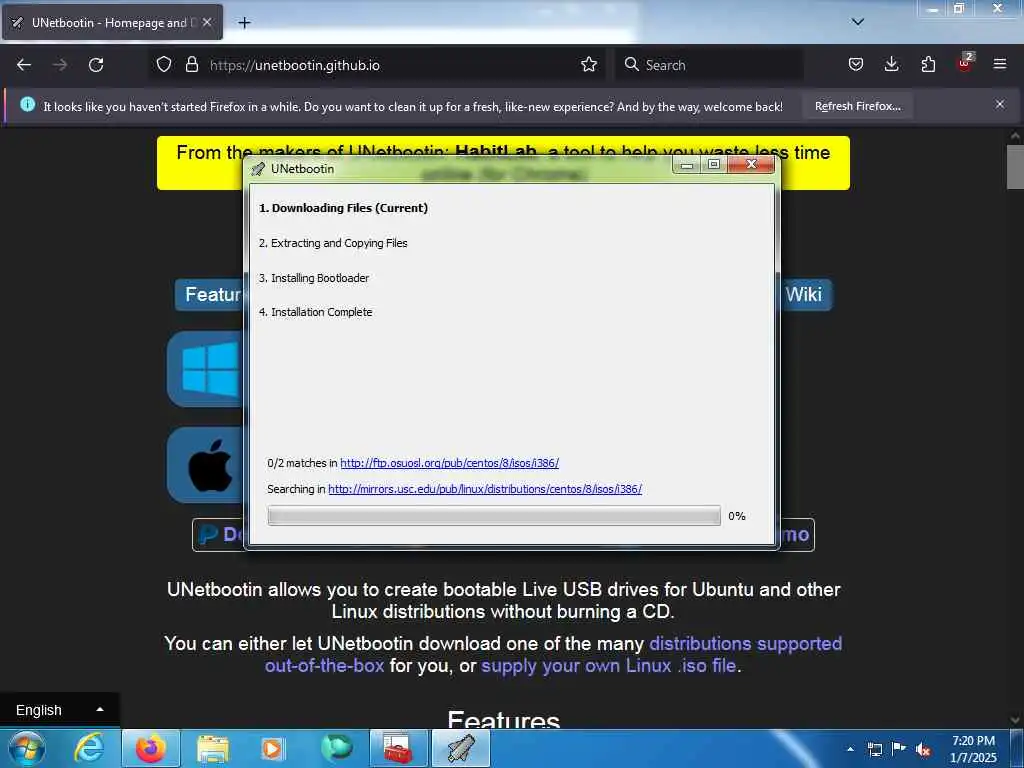Click the PayPal donate button
Screen dimensions: 1024x768
tap(219, 535)
